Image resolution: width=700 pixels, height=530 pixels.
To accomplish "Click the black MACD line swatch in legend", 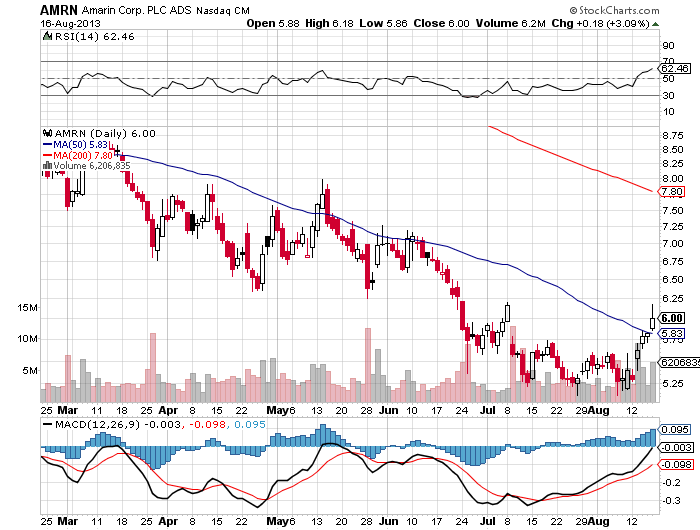I will pyautogui.click(x=47, y=424).
